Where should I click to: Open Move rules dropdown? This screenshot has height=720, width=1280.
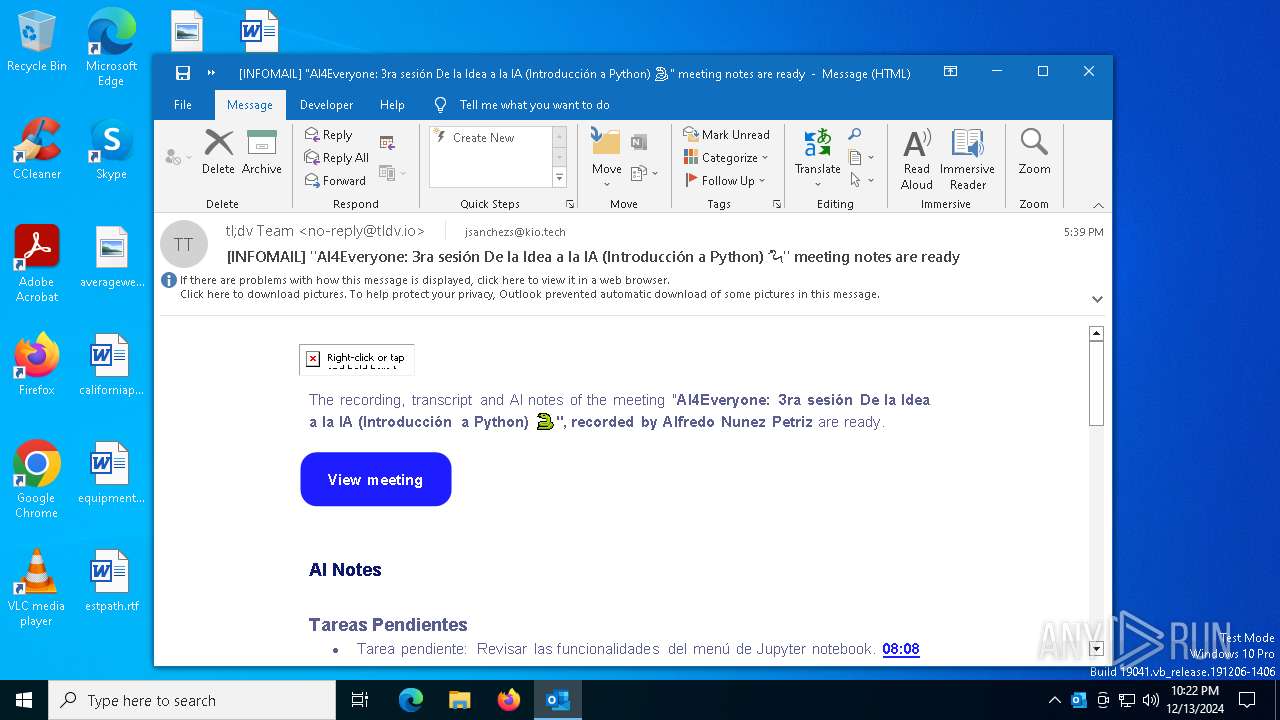[x=644, y=173]
